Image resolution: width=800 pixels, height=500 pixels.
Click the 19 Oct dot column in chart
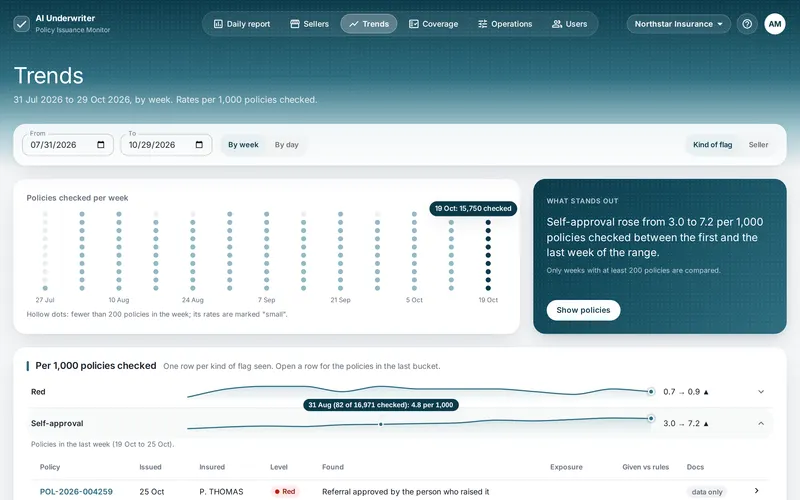tap(488, 255)
